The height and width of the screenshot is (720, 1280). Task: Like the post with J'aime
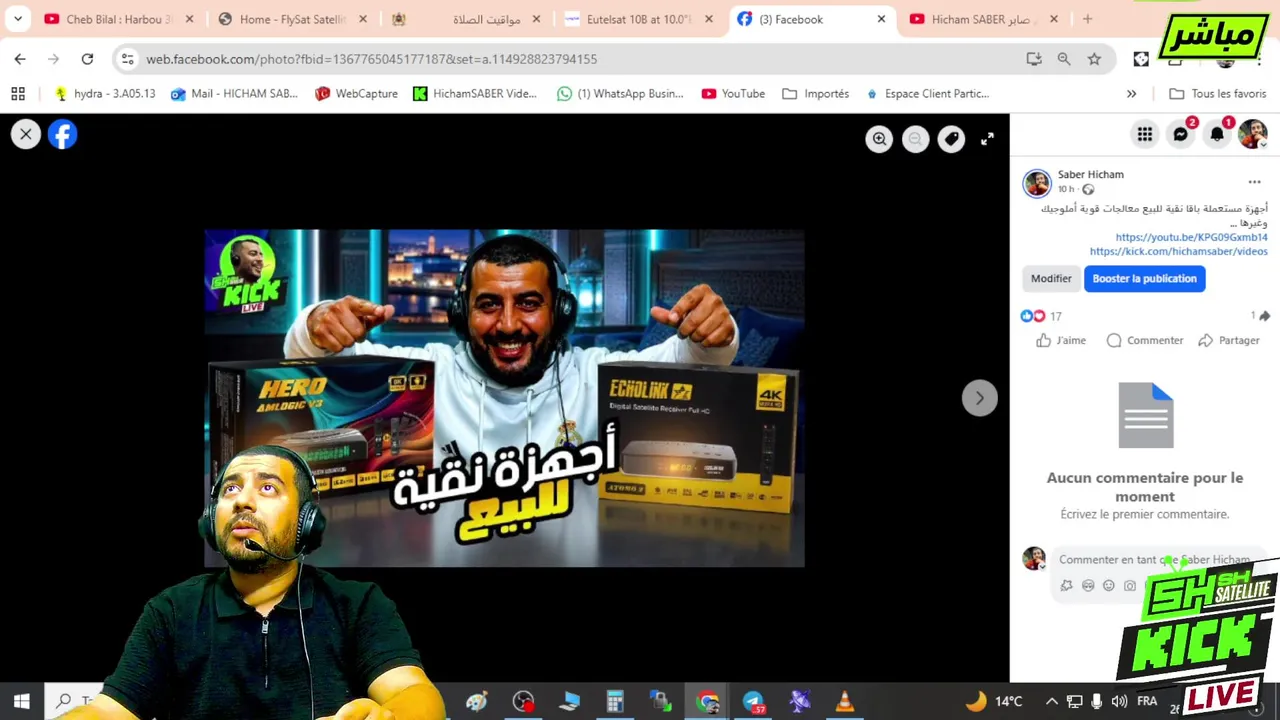click(1061, 340)
